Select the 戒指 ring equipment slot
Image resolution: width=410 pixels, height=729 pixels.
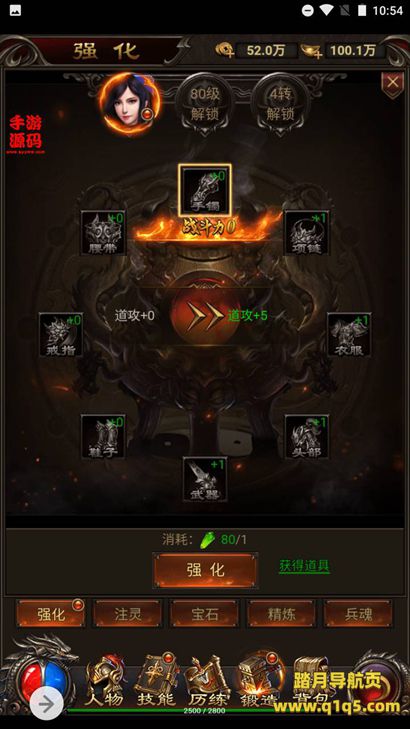click(61, 334)
